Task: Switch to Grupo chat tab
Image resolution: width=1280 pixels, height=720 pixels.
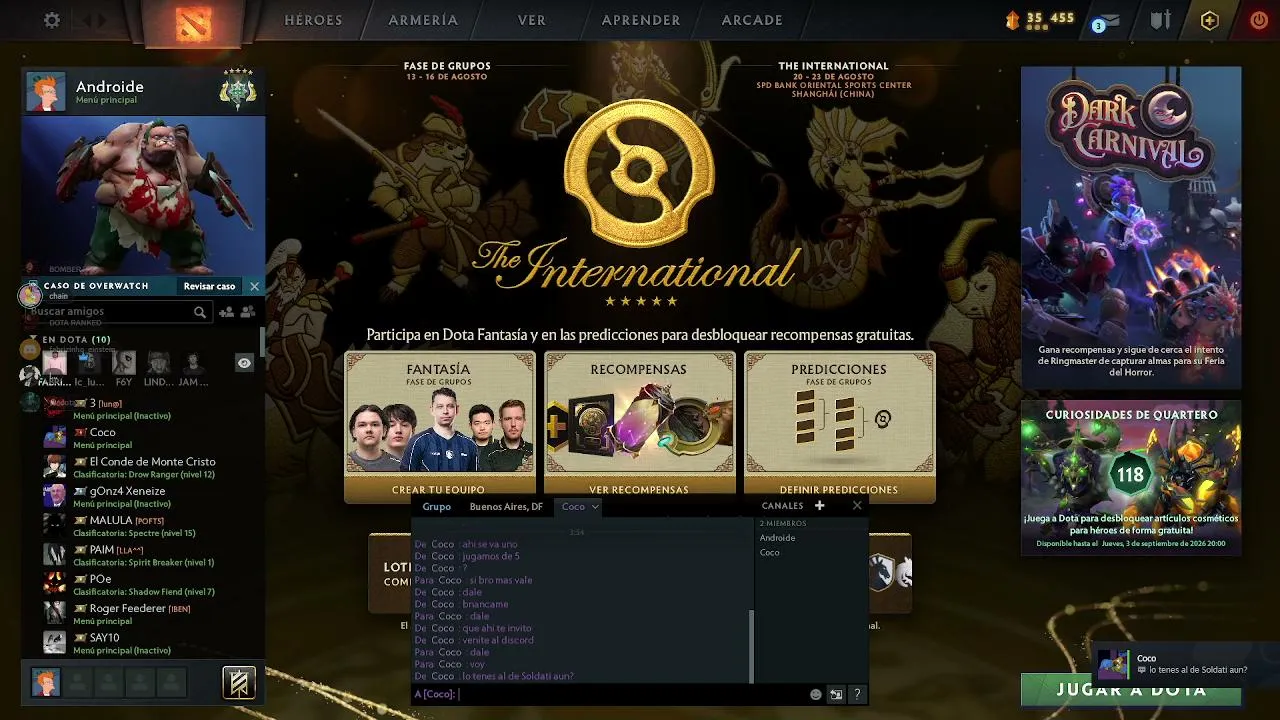Action: [x=436, y=506]
